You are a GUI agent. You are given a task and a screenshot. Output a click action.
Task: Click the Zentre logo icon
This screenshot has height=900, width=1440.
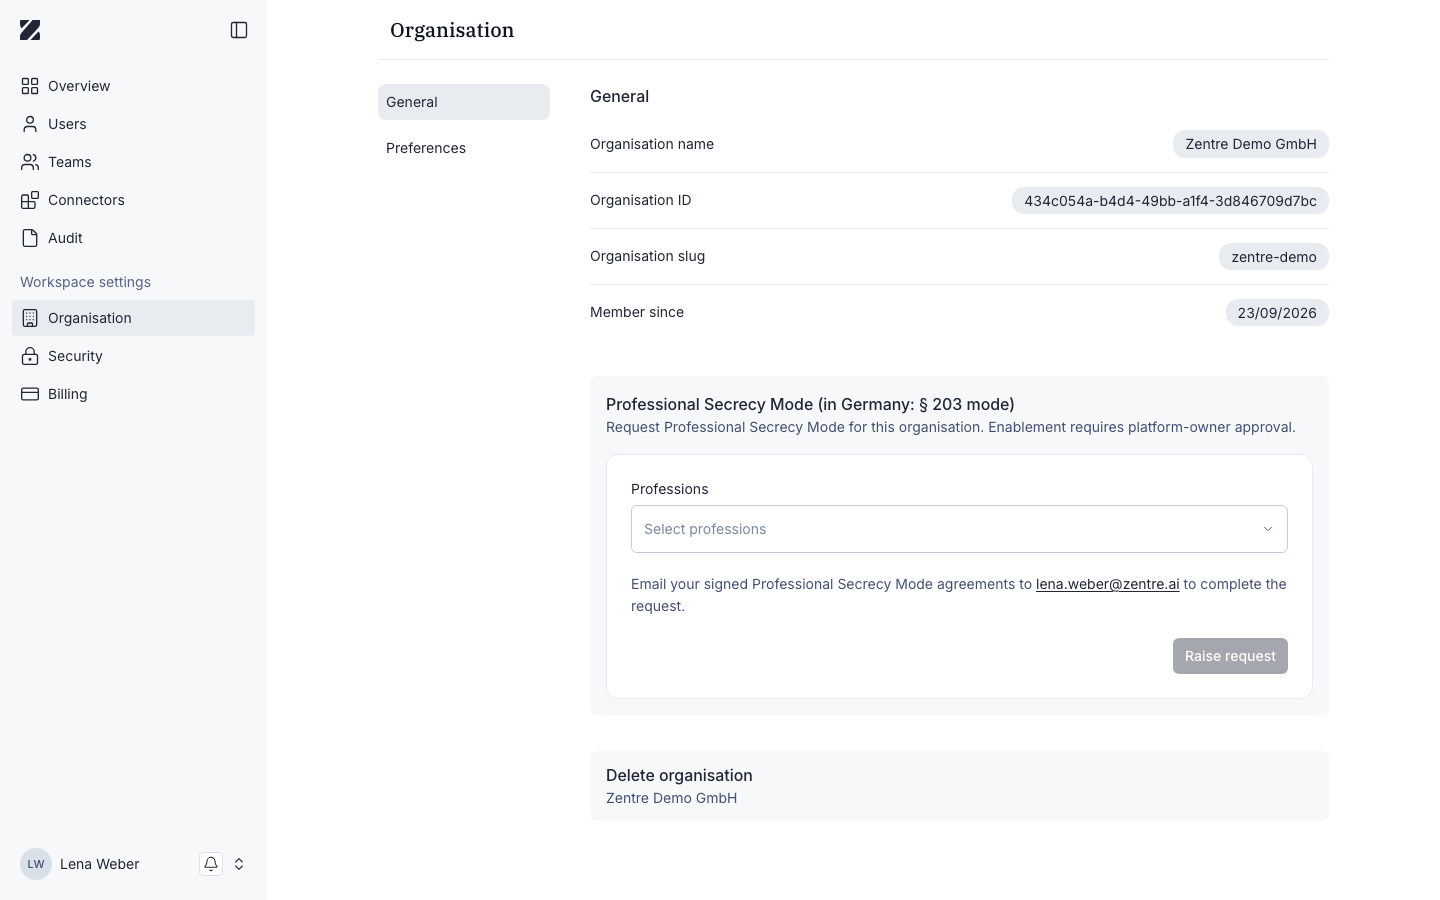click(x=30, y=30)
